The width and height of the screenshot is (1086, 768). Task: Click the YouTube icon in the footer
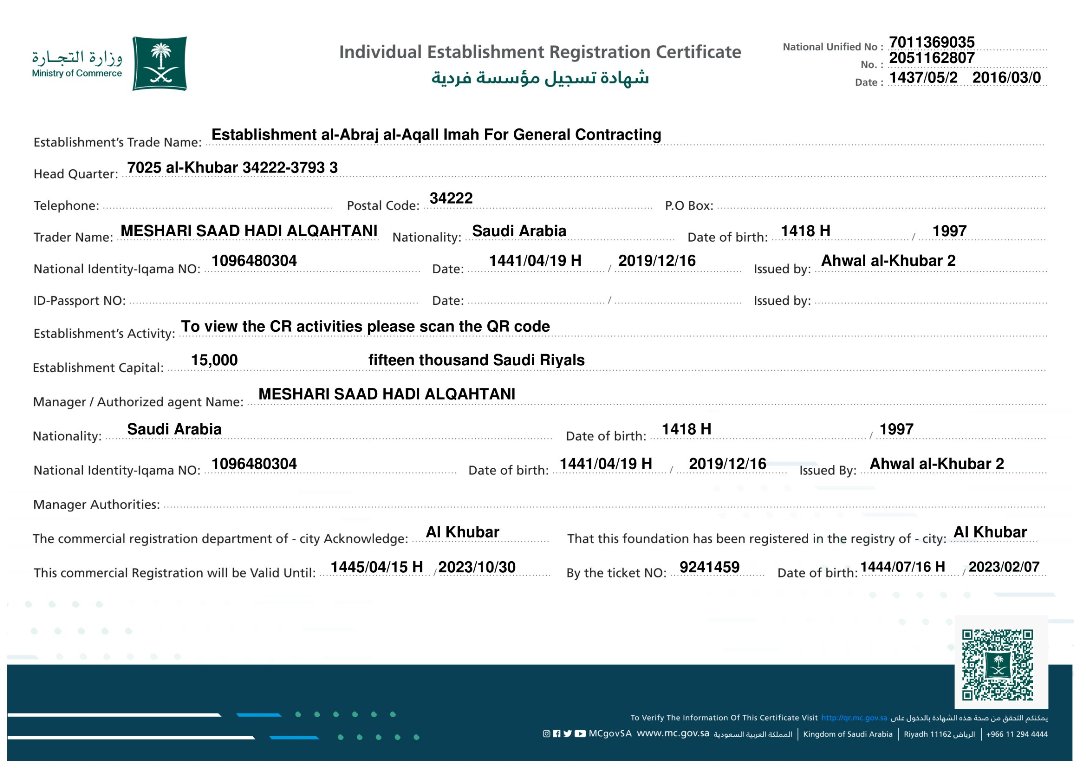580,733
